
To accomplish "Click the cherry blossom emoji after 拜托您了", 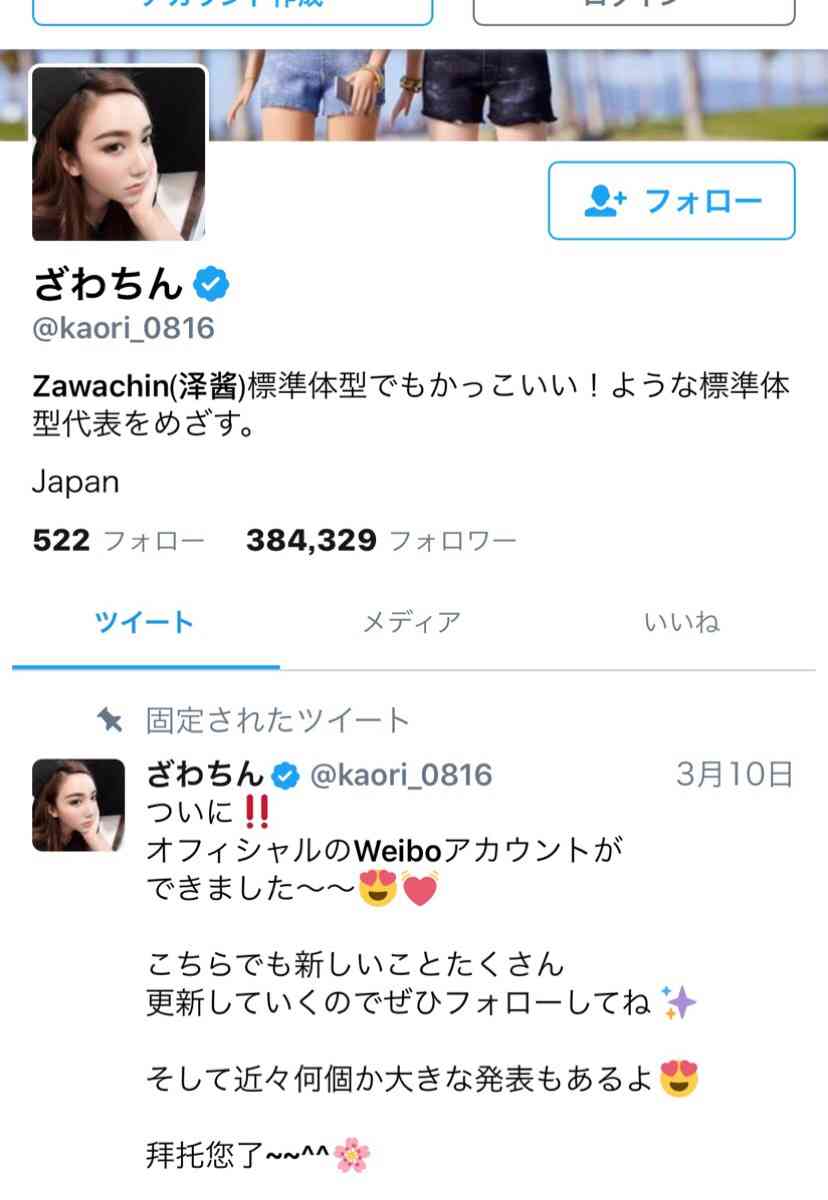I will click(351, 1156).
